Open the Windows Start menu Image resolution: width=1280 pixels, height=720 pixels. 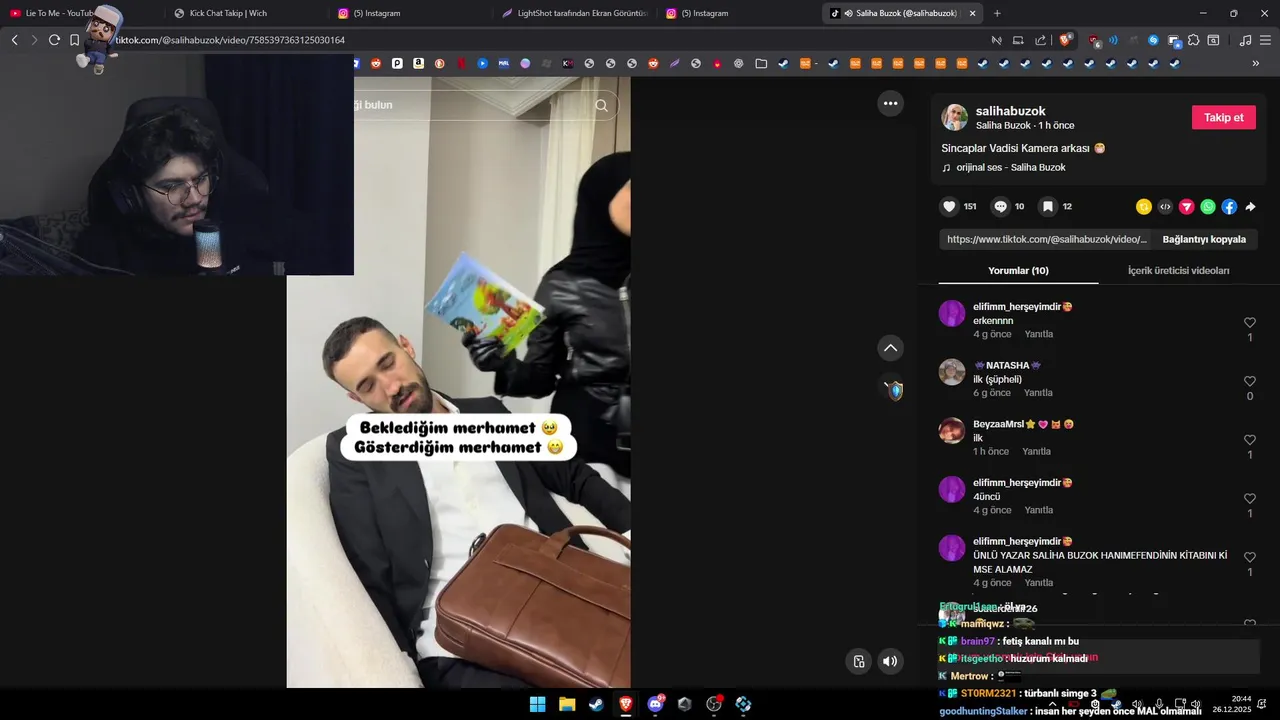click(x=538, y=704)
